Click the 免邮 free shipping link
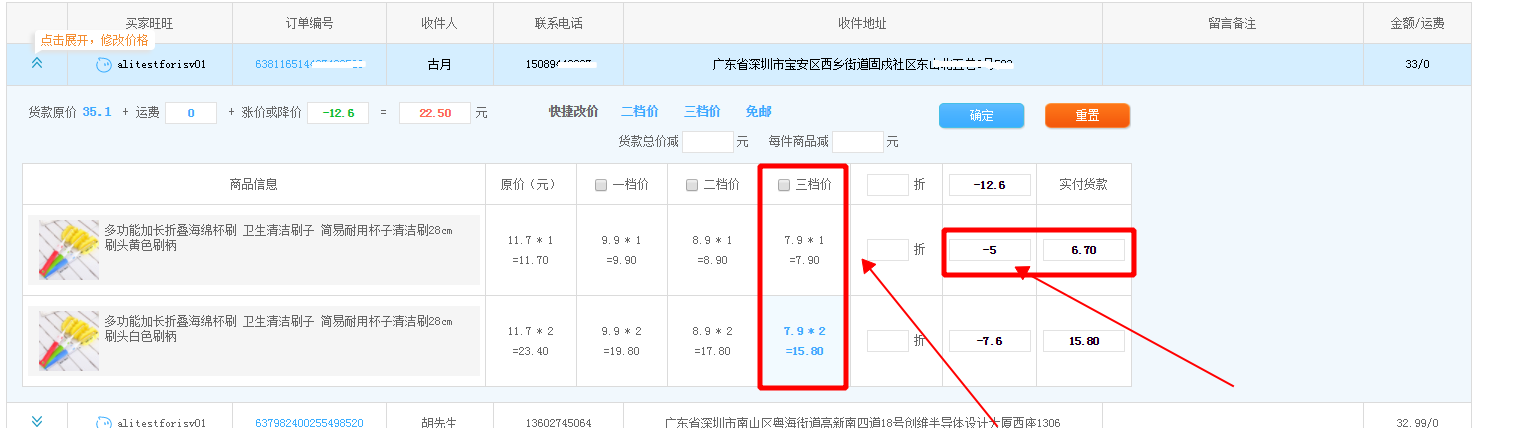 click(758, 112)
